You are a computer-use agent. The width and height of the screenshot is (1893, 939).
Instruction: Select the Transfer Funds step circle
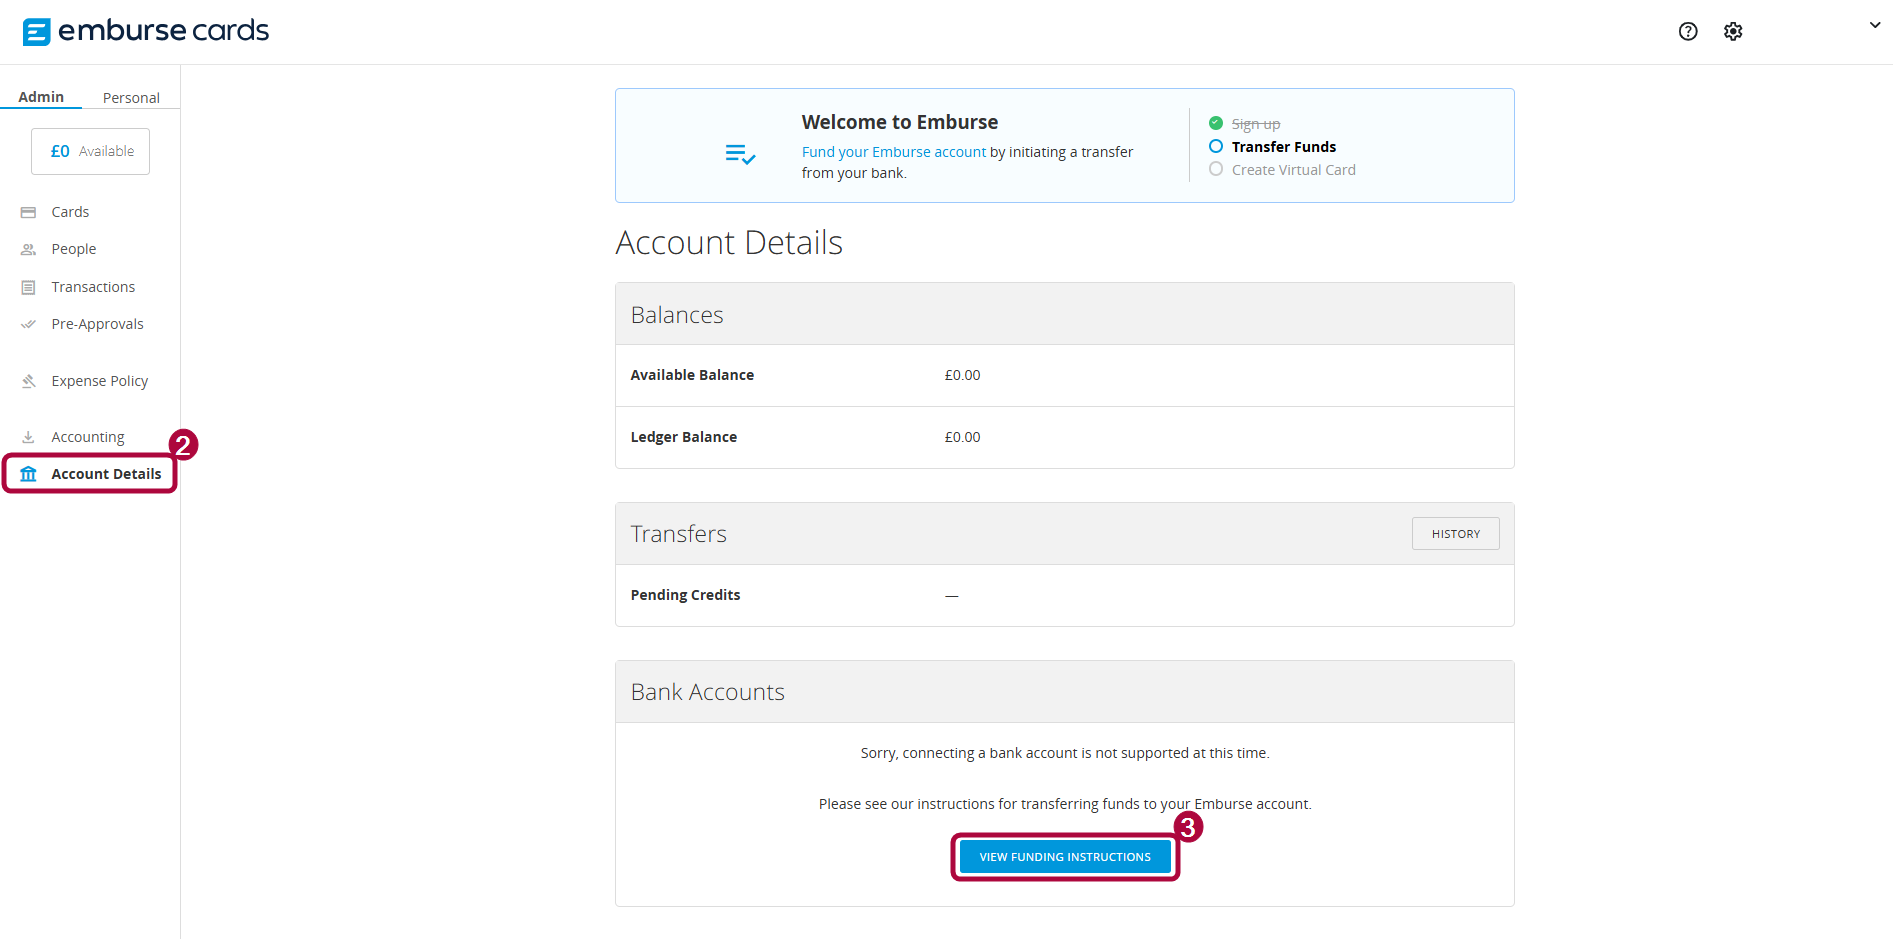(x=1216, y=146)
